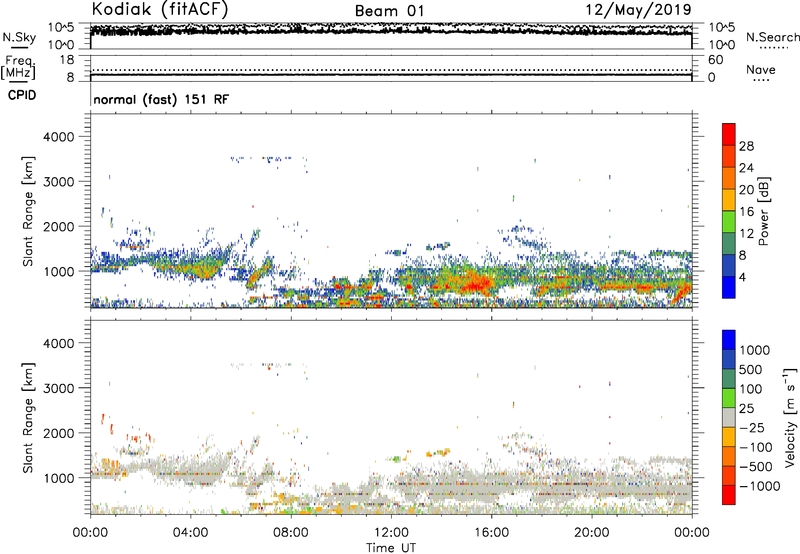Click the "normal (fast) 151 RF" text
The image size is (800, 554).
161,99
